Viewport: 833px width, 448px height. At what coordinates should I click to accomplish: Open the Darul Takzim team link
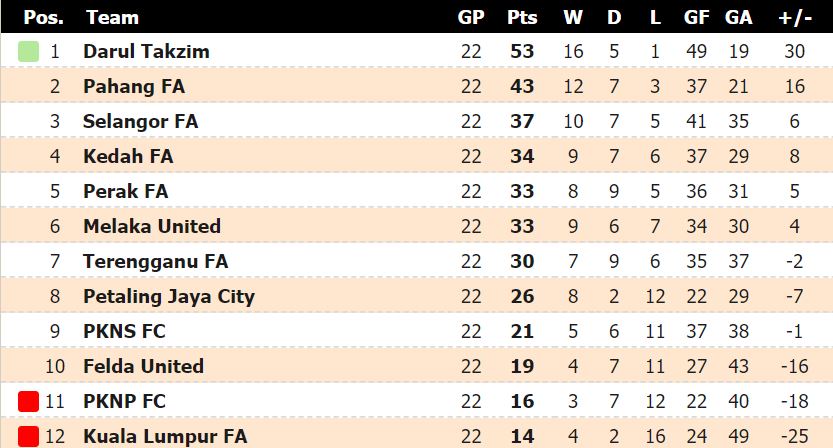coord(146,51)
